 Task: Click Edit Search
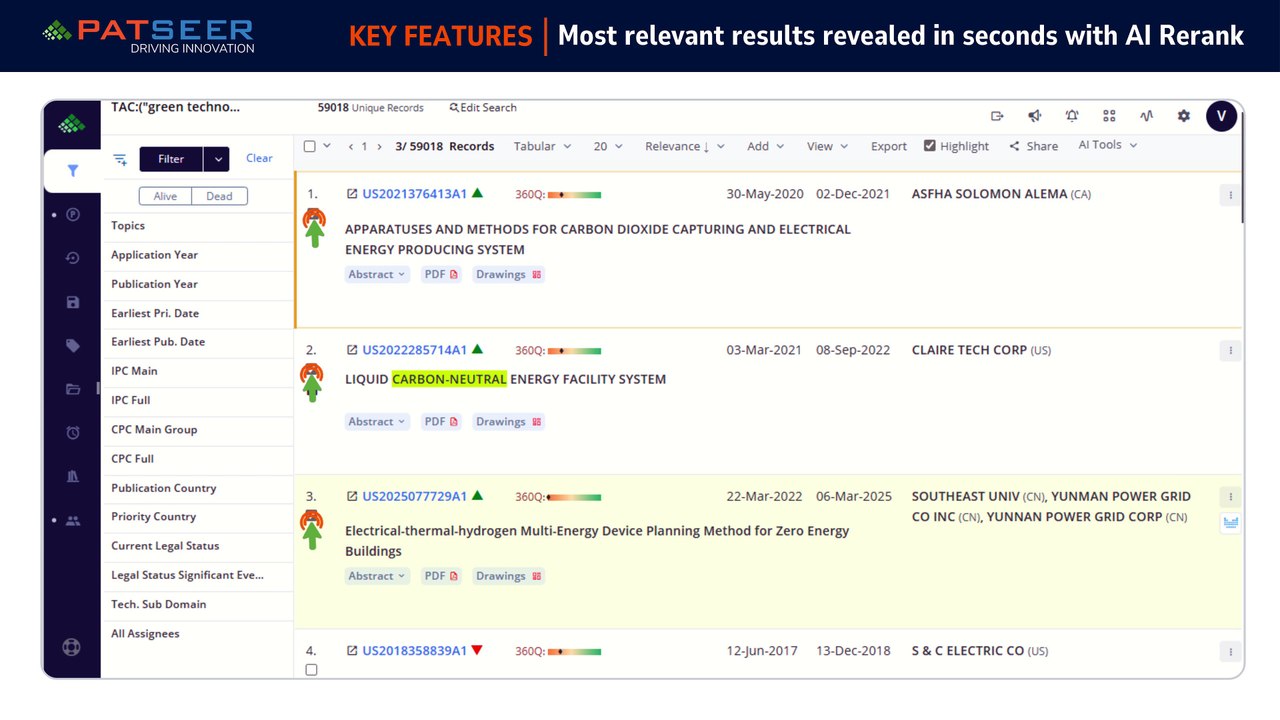483,108
